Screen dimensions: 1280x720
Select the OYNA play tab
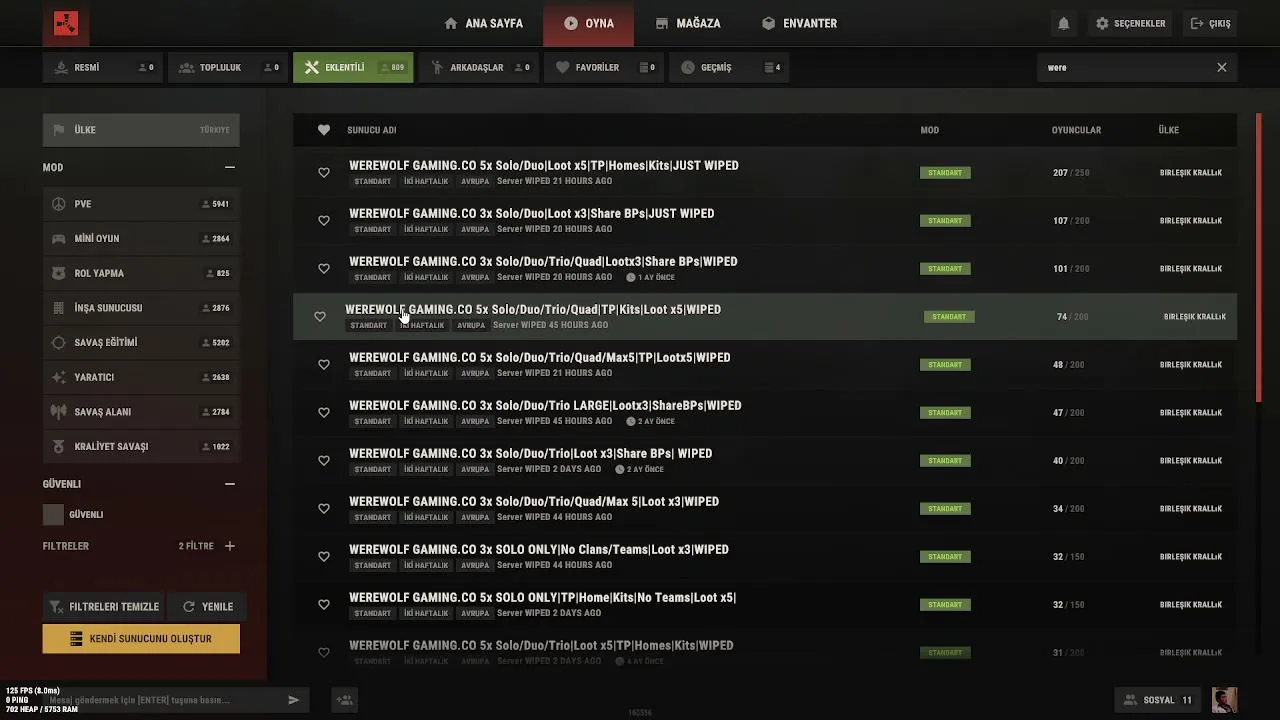[588, 23]
